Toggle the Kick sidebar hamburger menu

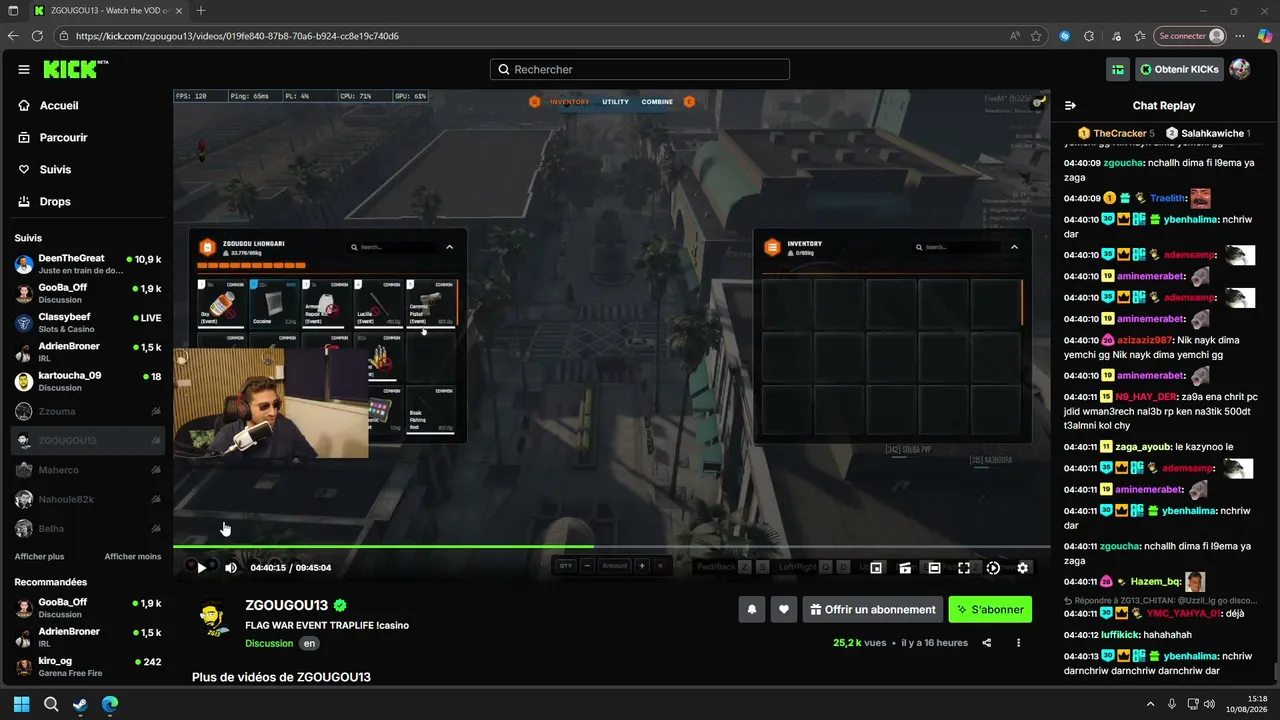tap(24, 70)
